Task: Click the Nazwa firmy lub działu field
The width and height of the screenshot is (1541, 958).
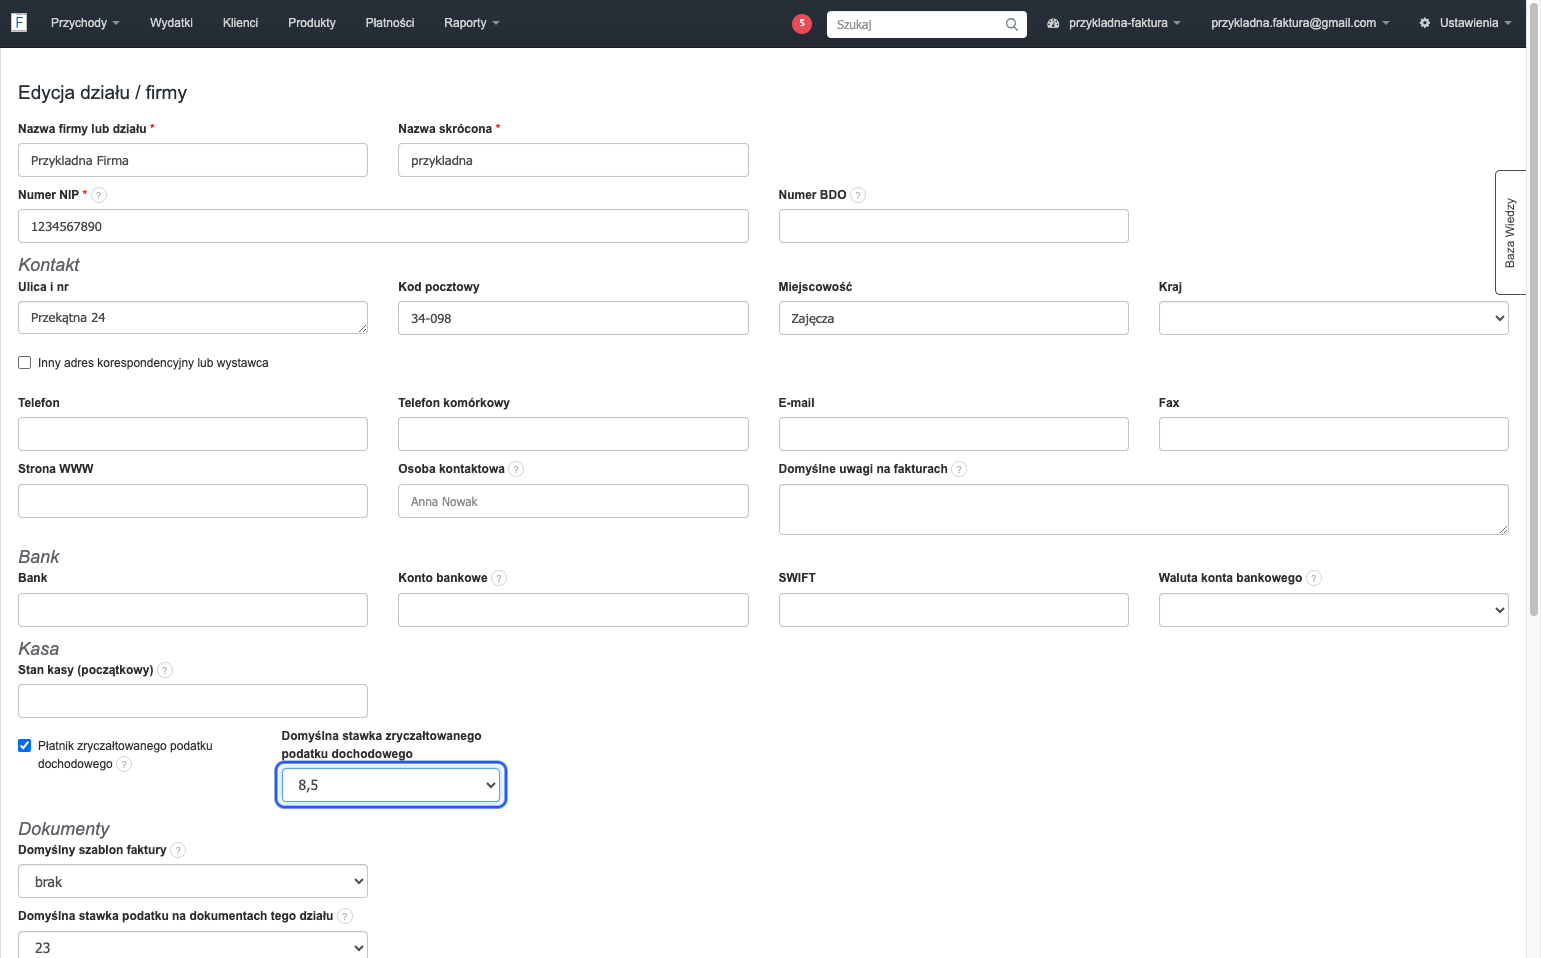Action: (193, 160)
